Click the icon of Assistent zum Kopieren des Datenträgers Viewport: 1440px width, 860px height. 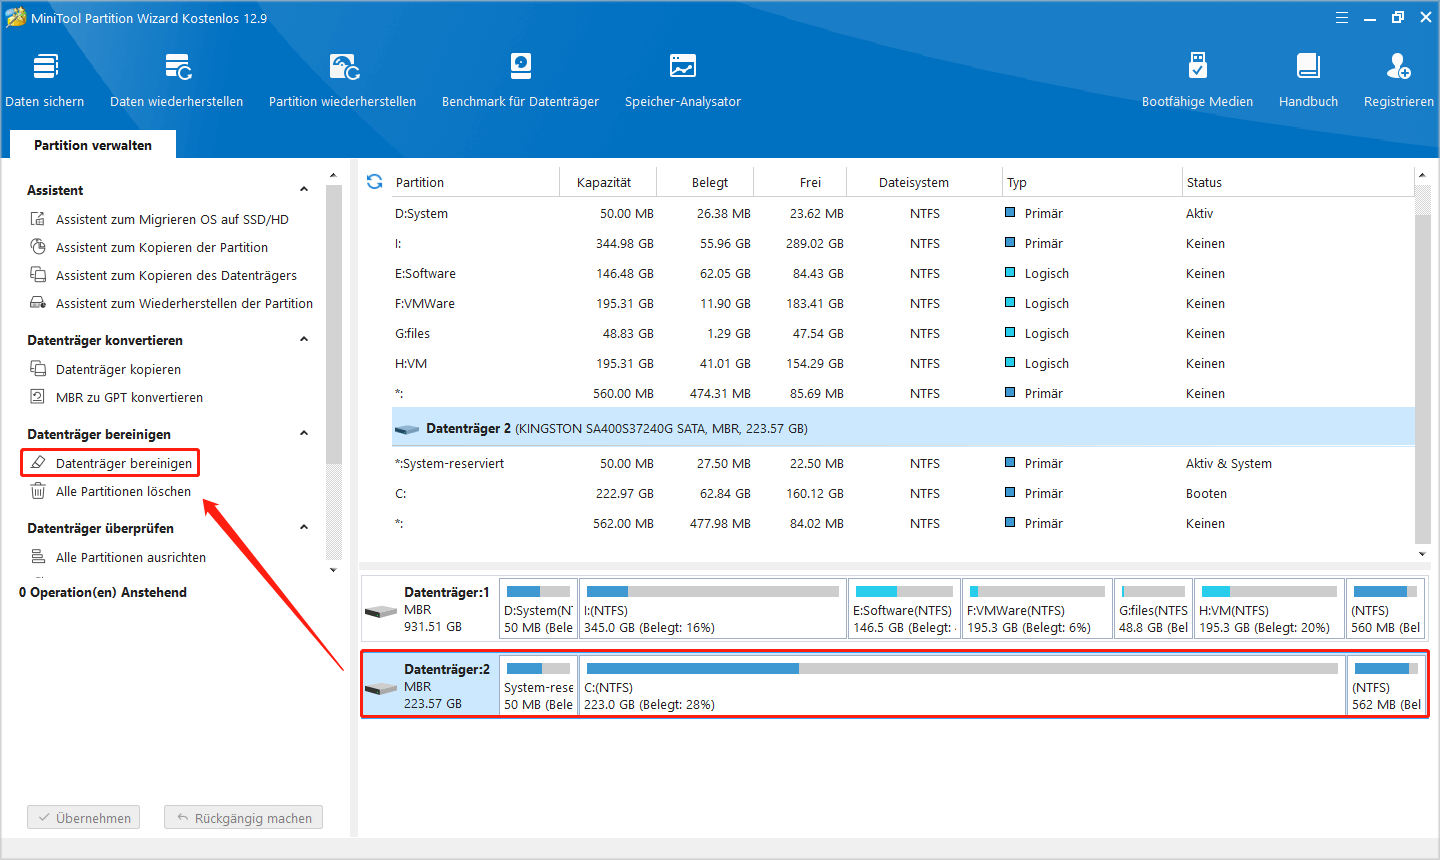click(x=38, y=275)
